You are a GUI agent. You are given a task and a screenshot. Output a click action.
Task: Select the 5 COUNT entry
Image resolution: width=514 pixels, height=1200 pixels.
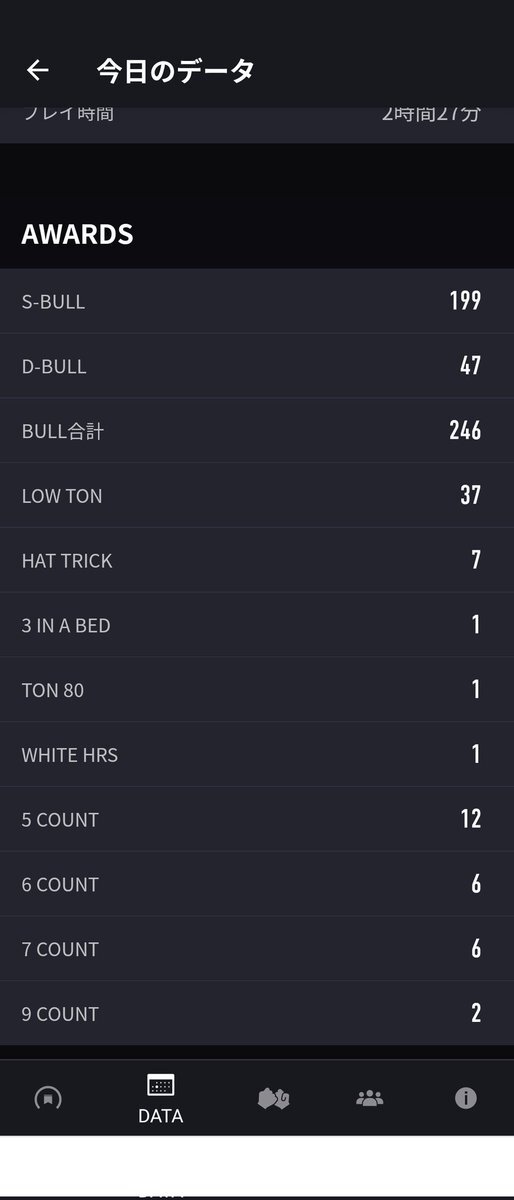257,819
